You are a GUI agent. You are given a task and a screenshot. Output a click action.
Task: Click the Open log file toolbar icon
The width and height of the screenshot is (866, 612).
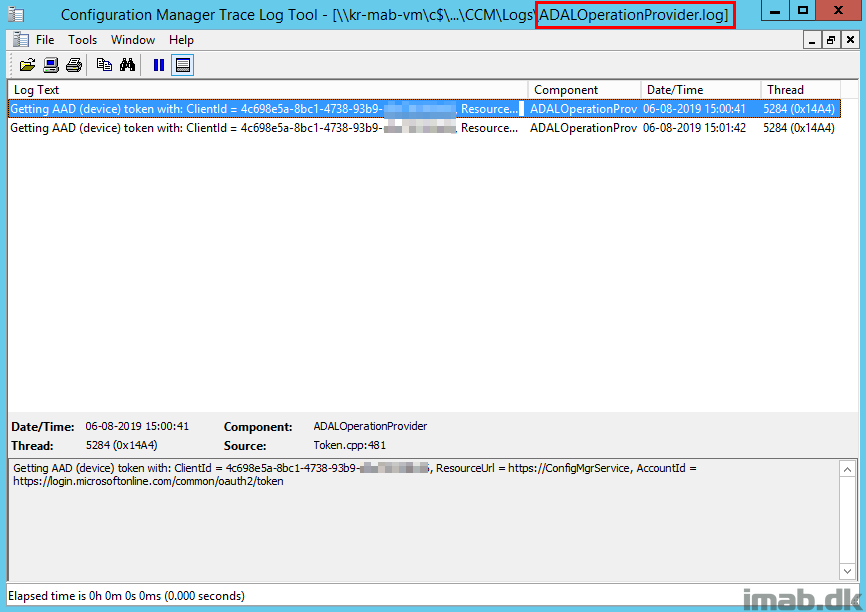pos(27,65)
